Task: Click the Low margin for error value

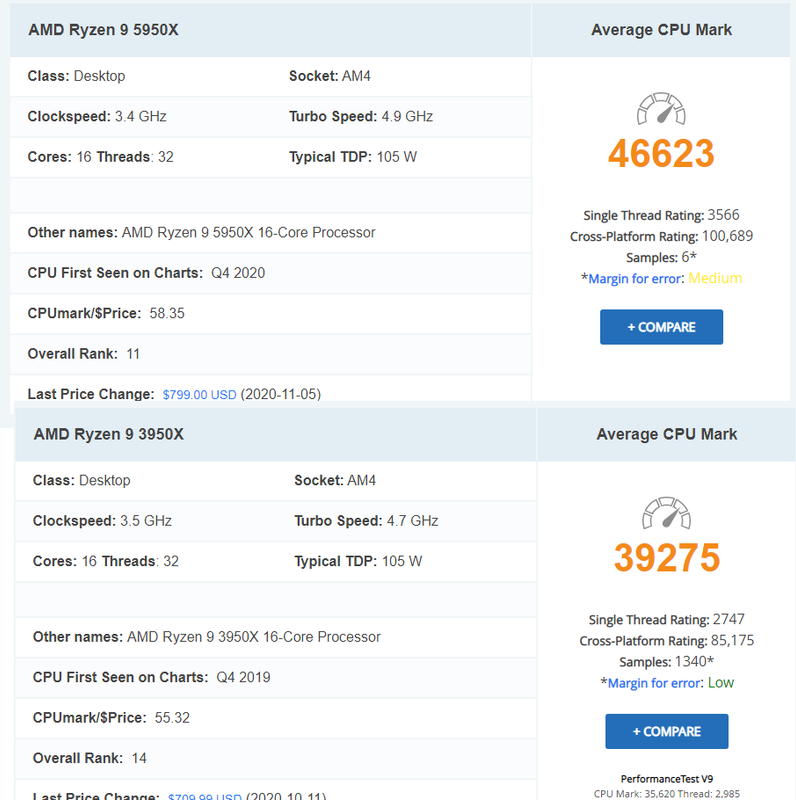Action: click(720, 683)
